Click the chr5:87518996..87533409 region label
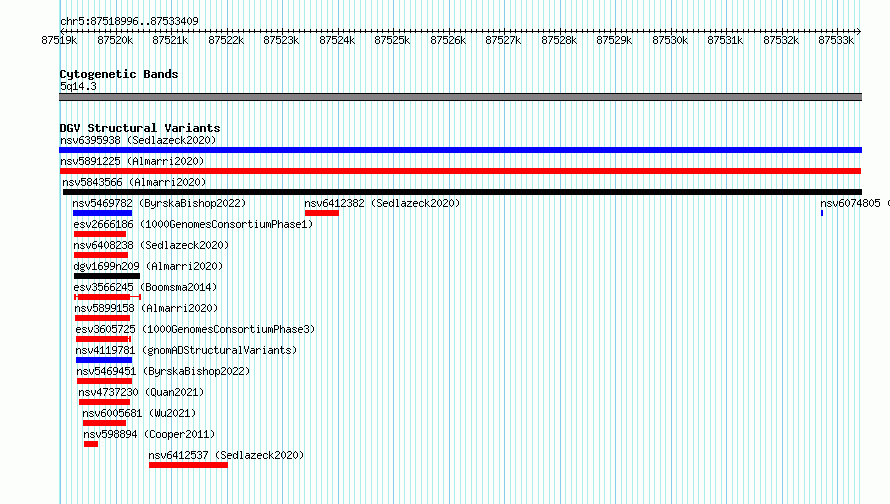 pos(129,21)
